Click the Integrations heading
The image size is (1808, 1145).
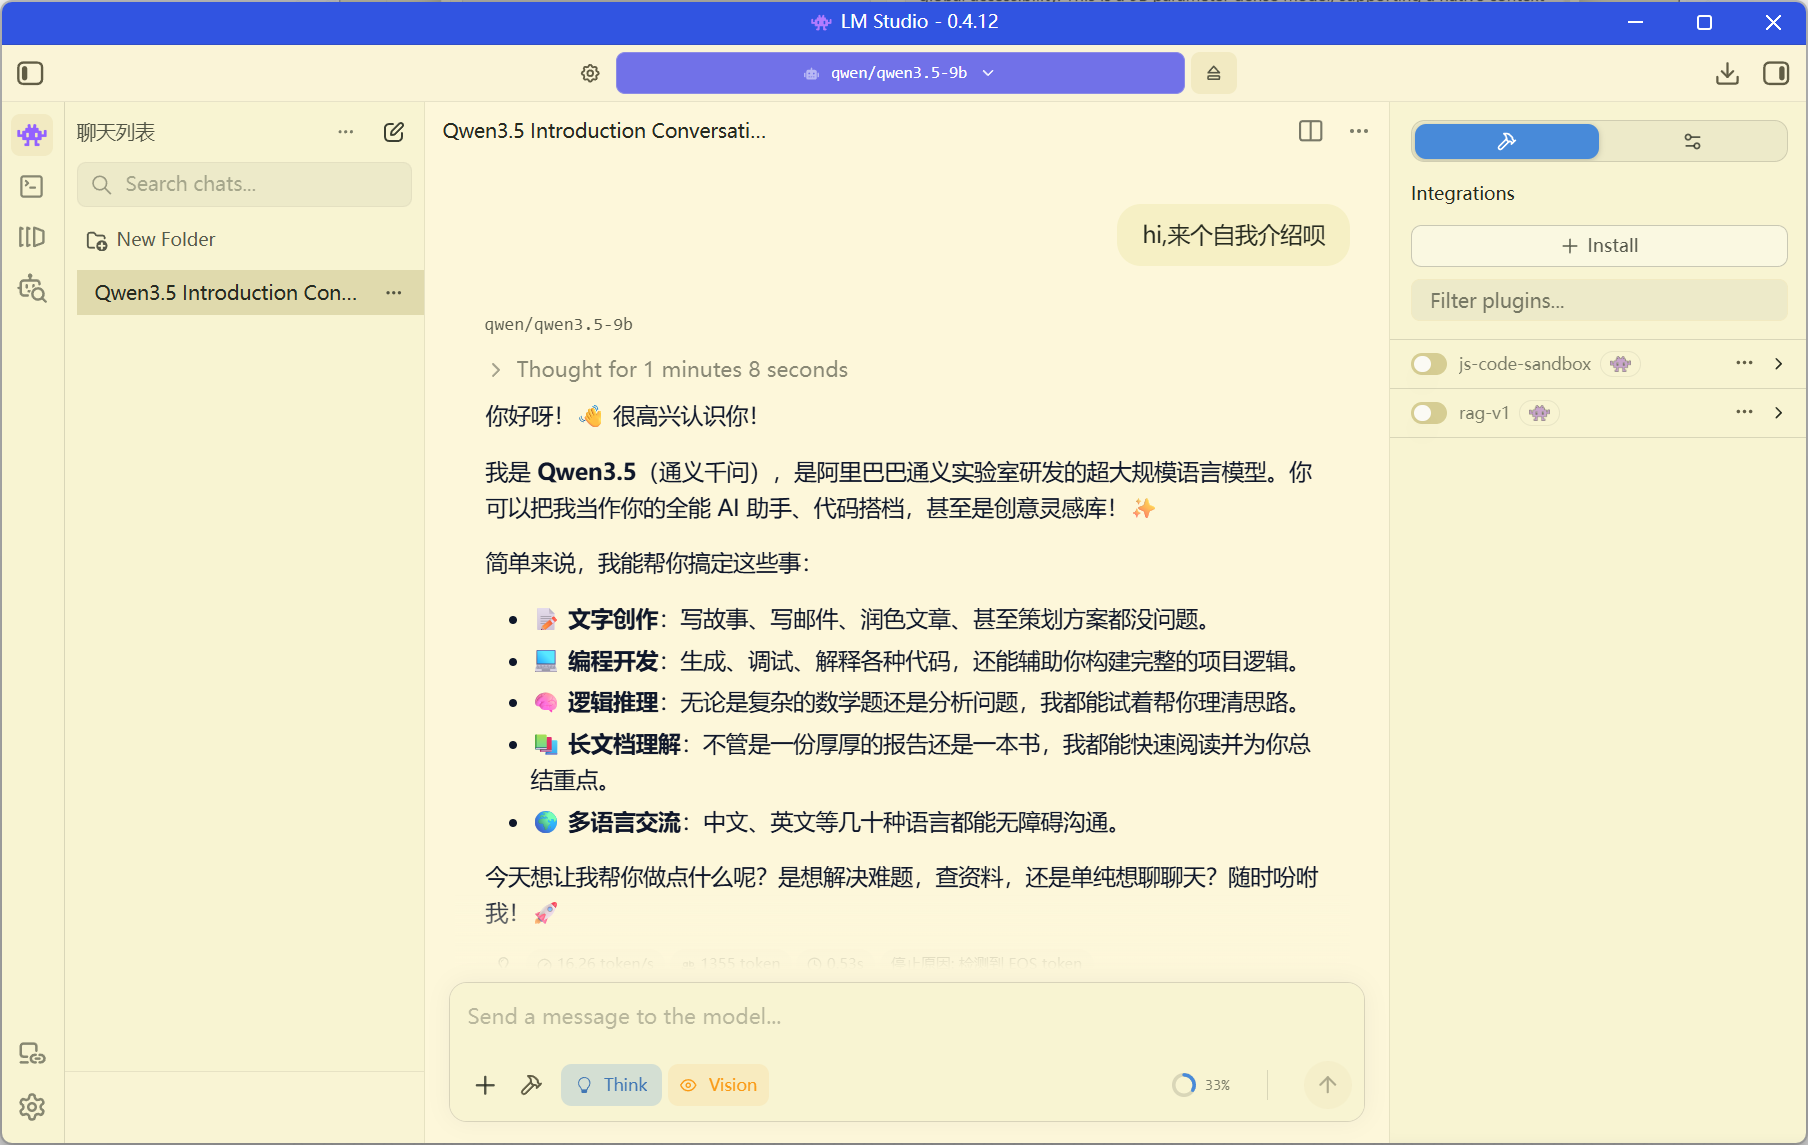(x=1462, y=194)
